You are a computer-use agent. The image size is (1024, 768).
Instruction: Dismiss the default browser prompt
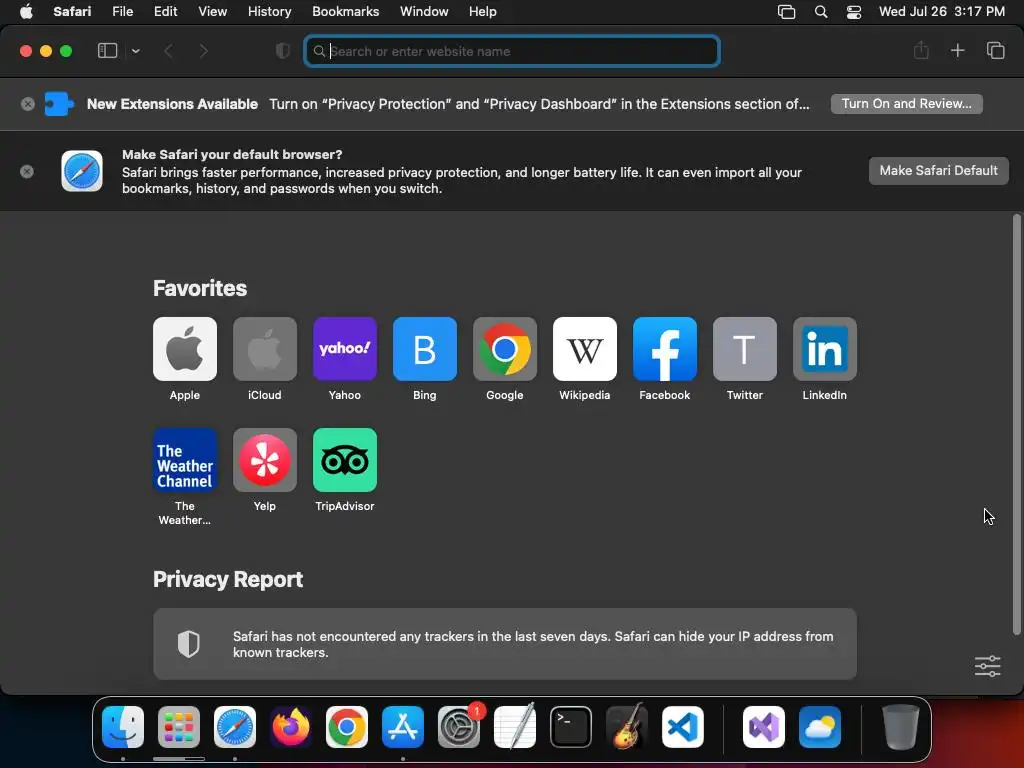[27, 171]
